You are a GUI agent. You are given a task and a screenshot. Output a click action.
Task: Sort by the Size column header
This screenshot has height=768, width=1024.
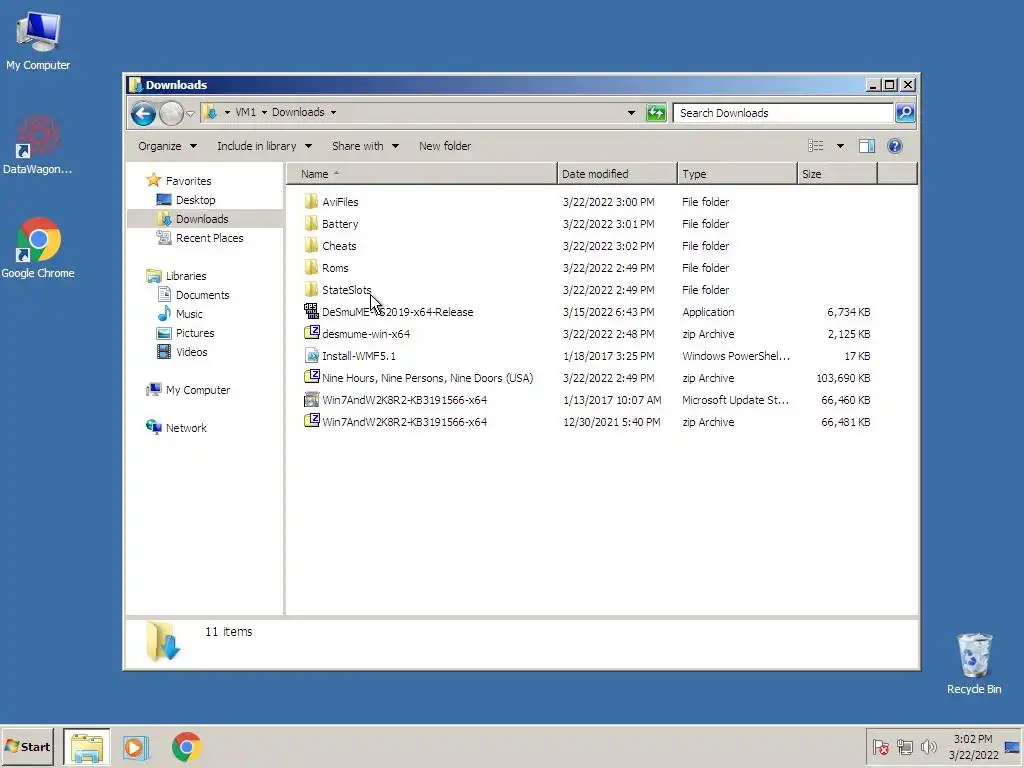(837, 174)
